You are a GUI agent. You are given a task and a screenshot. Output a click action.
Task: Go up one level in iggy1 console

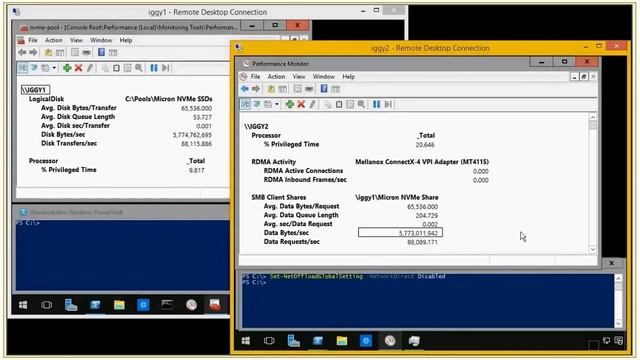(48, 52)
